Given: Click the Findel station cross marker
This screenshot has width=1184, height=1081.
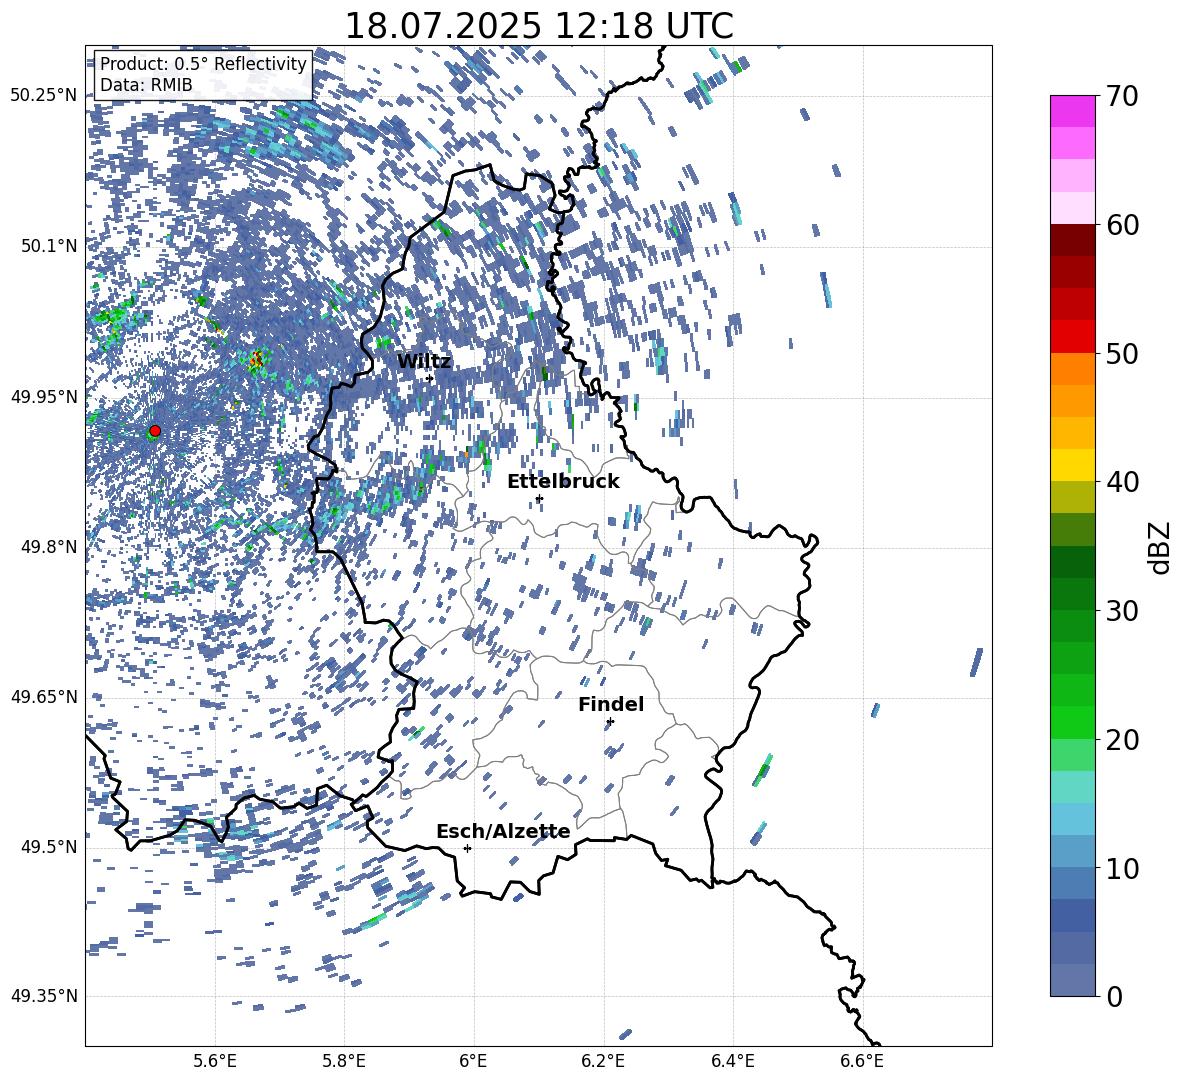Looking at the screenshot, I should coord(610,722).
